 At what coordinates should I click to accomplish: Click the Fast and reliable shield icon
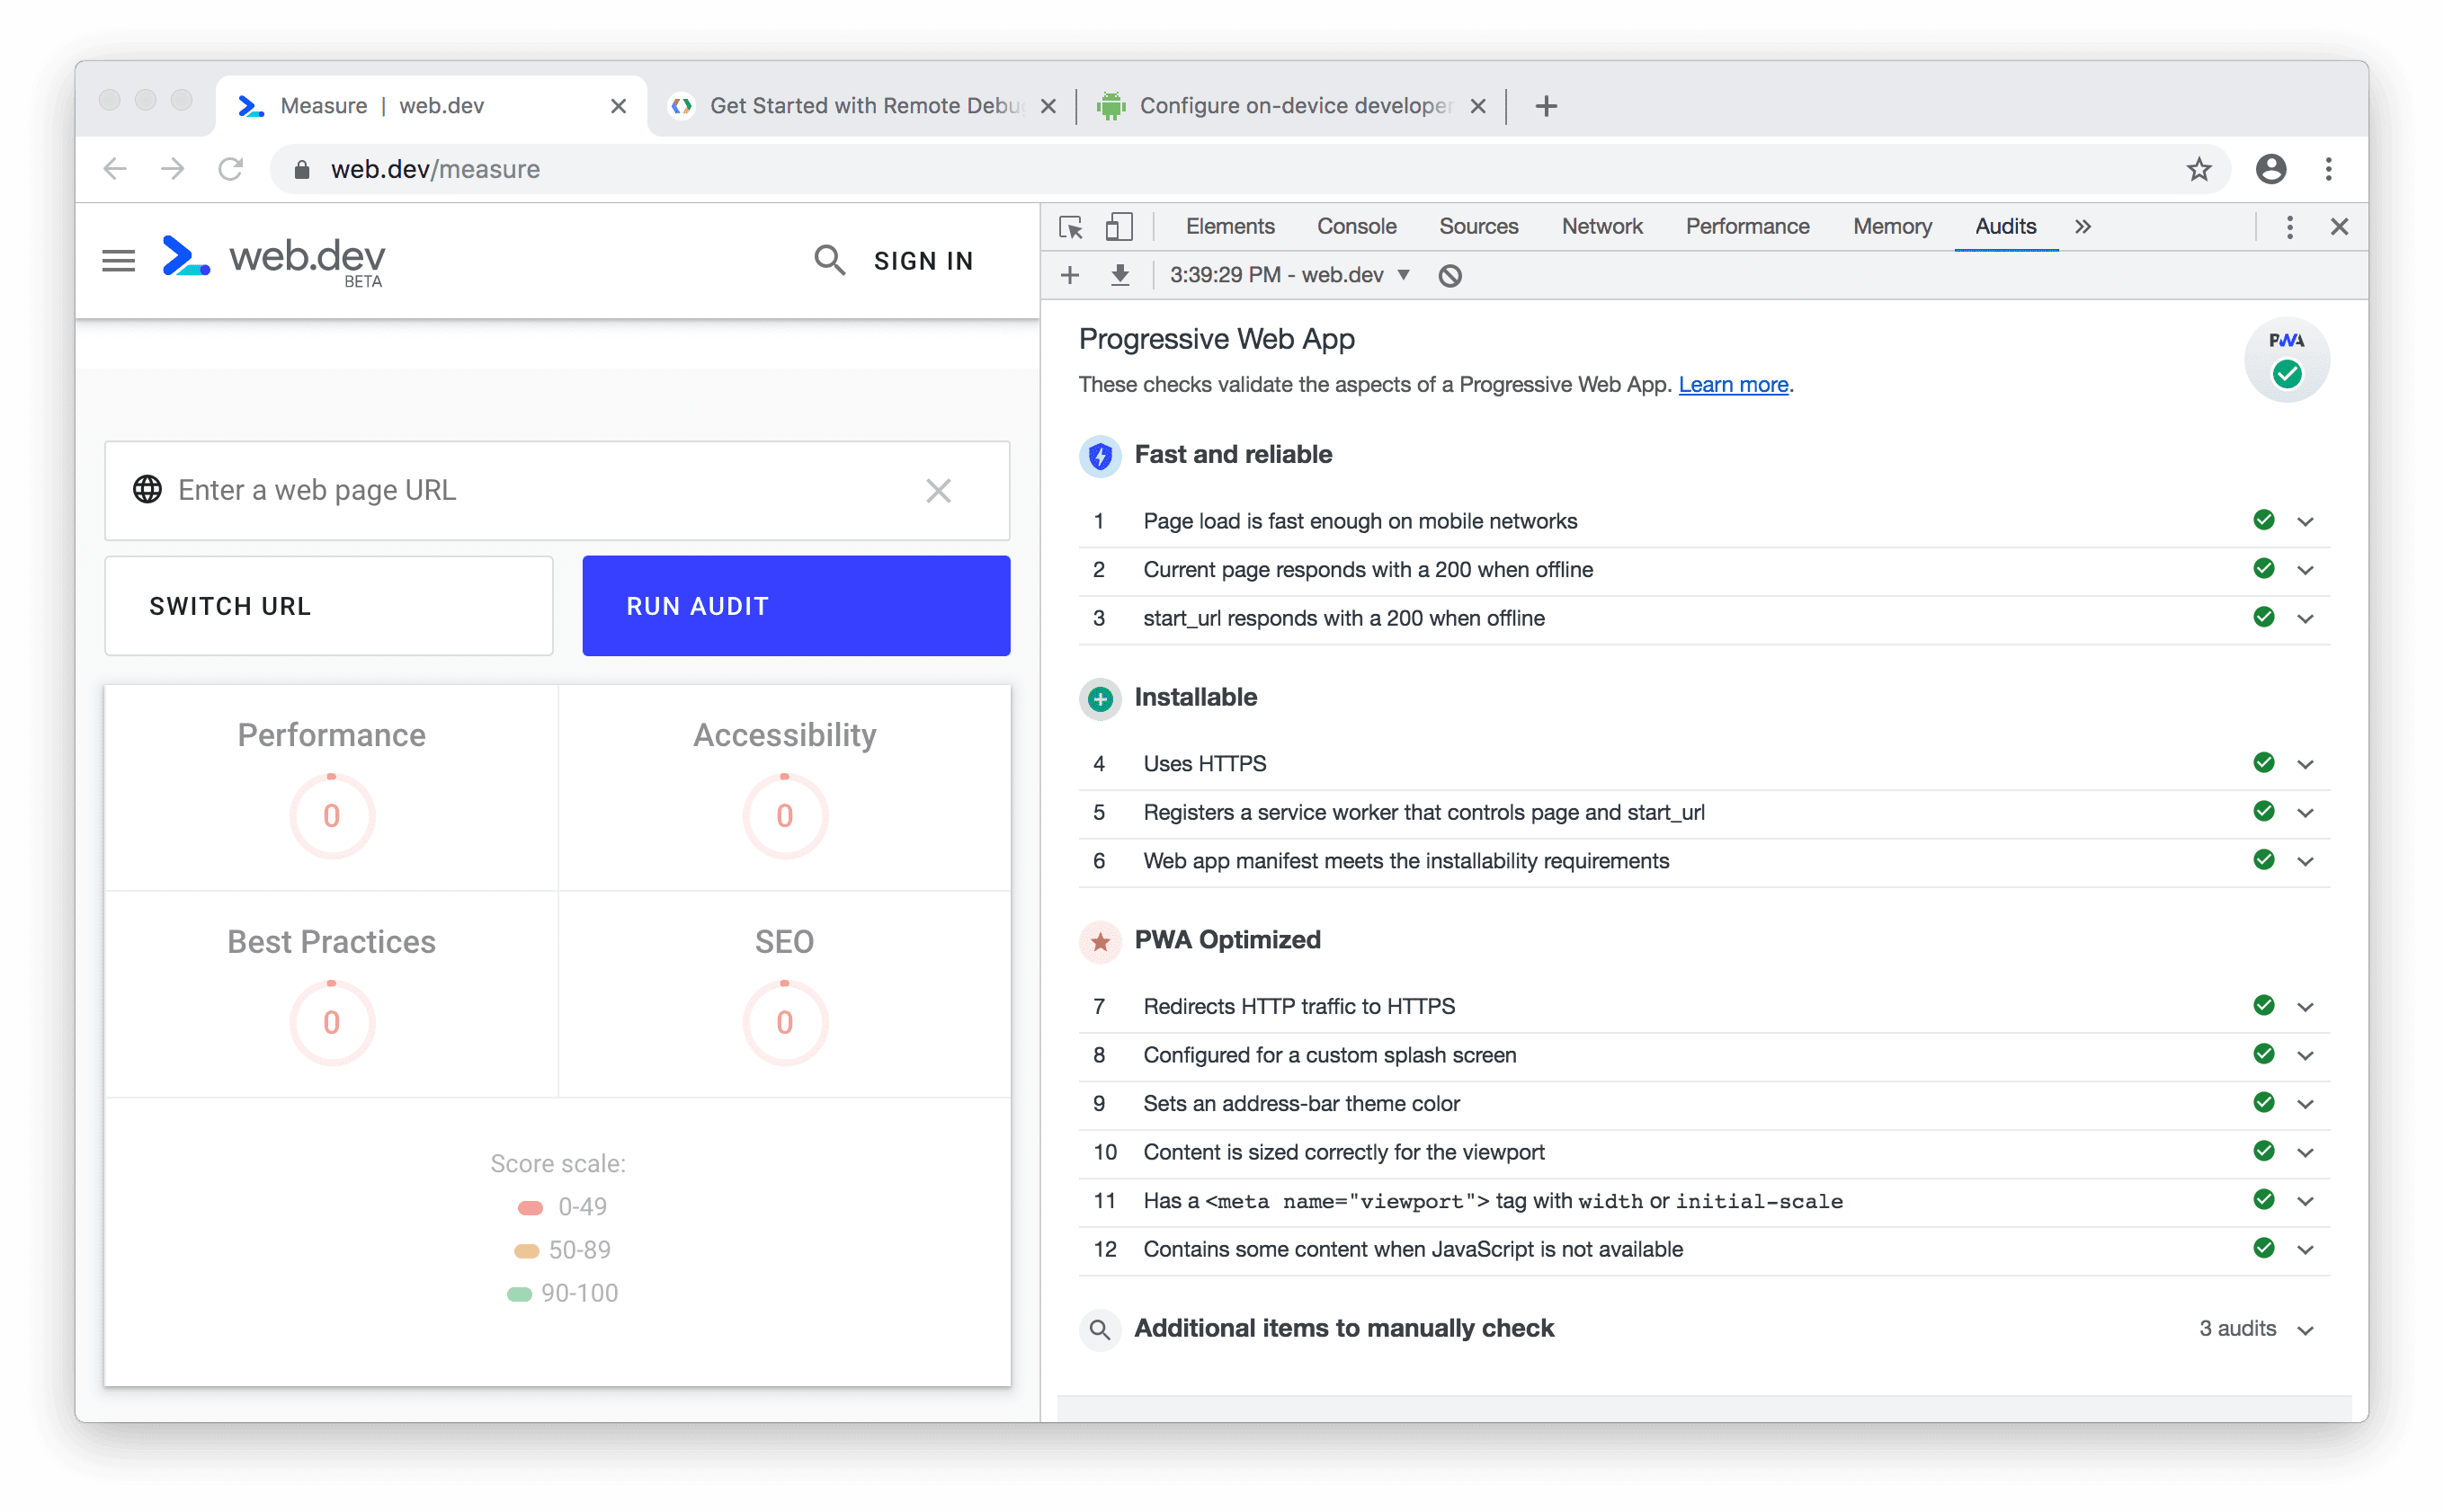point(1100,456)
